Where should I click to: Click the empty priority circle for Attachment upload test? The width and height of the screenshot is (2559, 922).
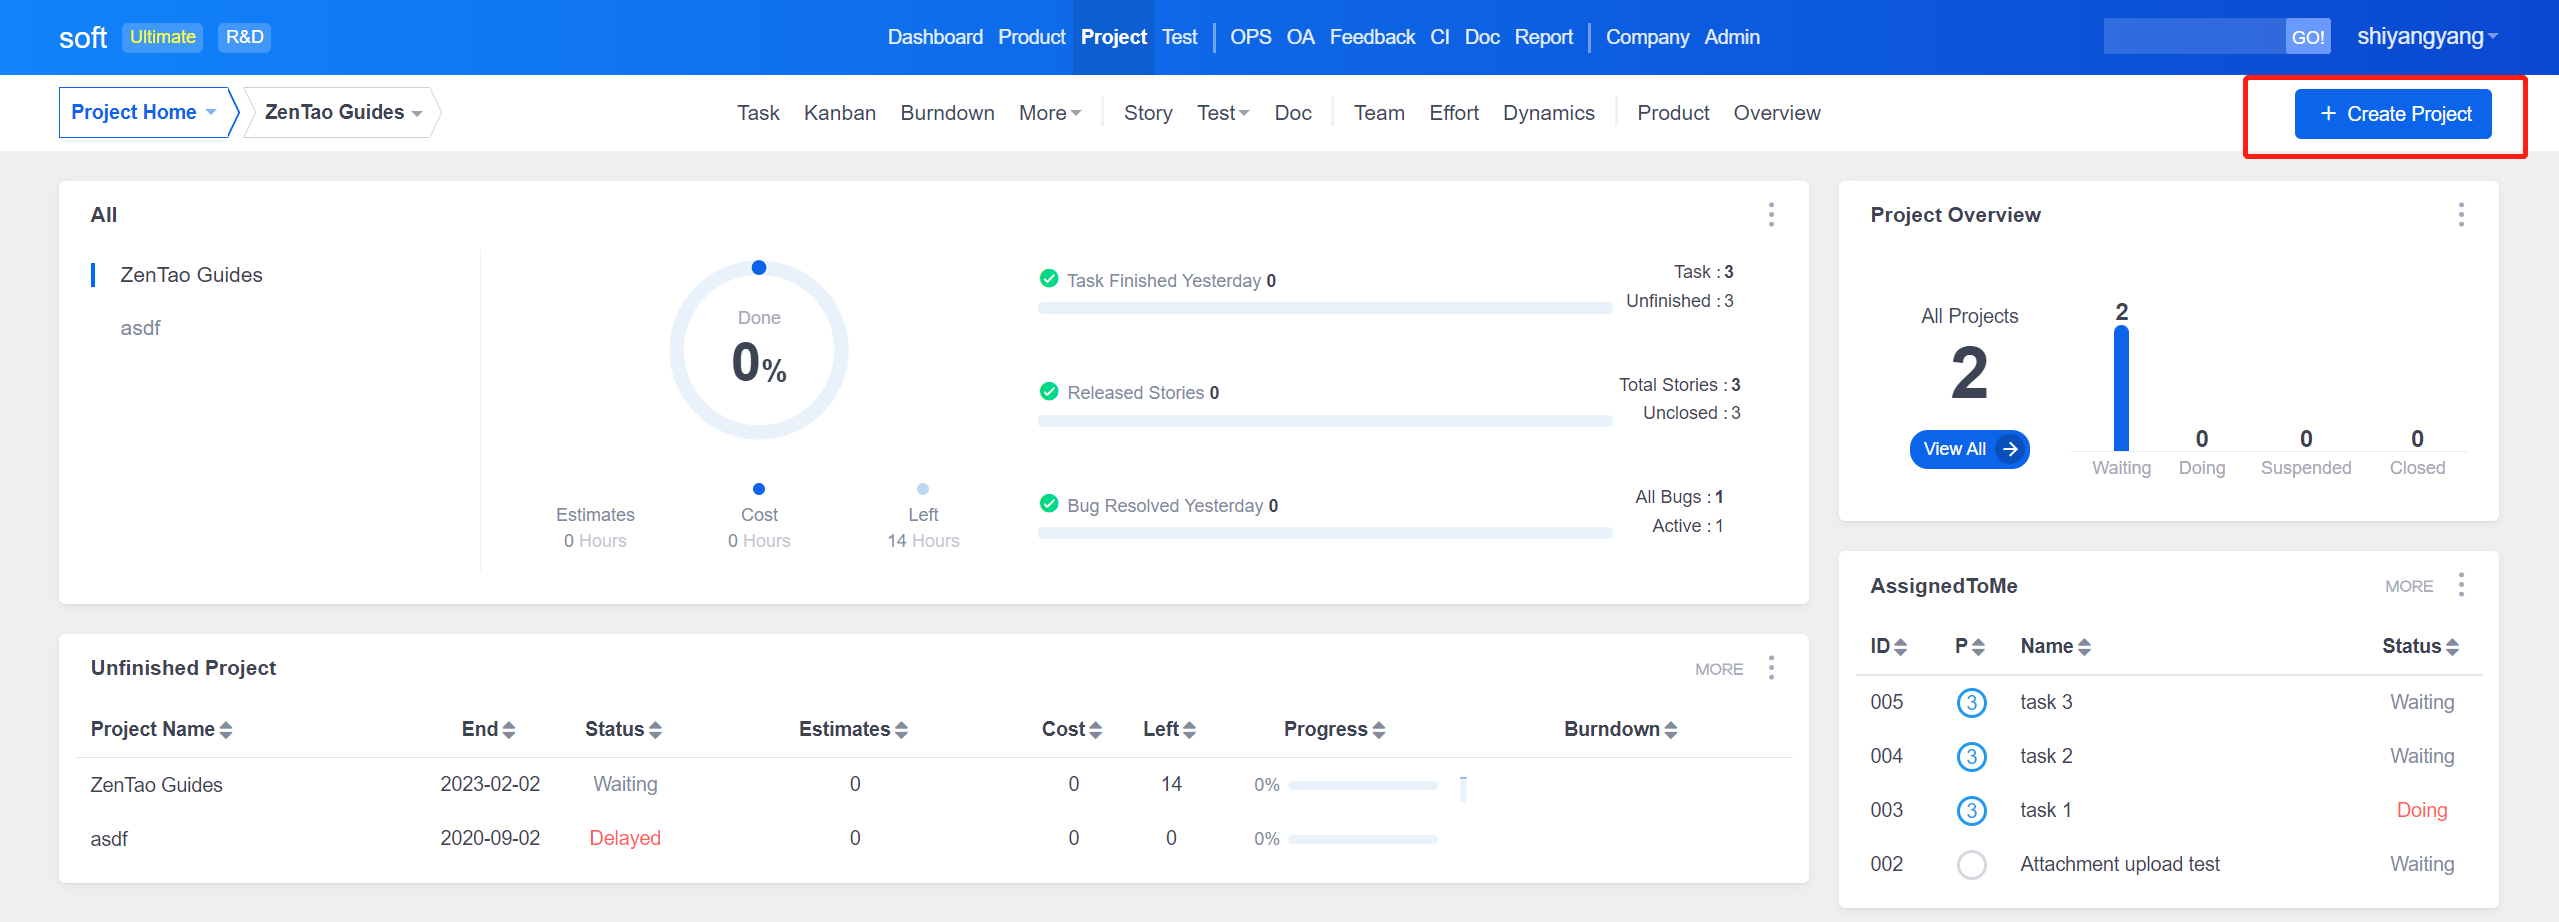pos(1971,865)
